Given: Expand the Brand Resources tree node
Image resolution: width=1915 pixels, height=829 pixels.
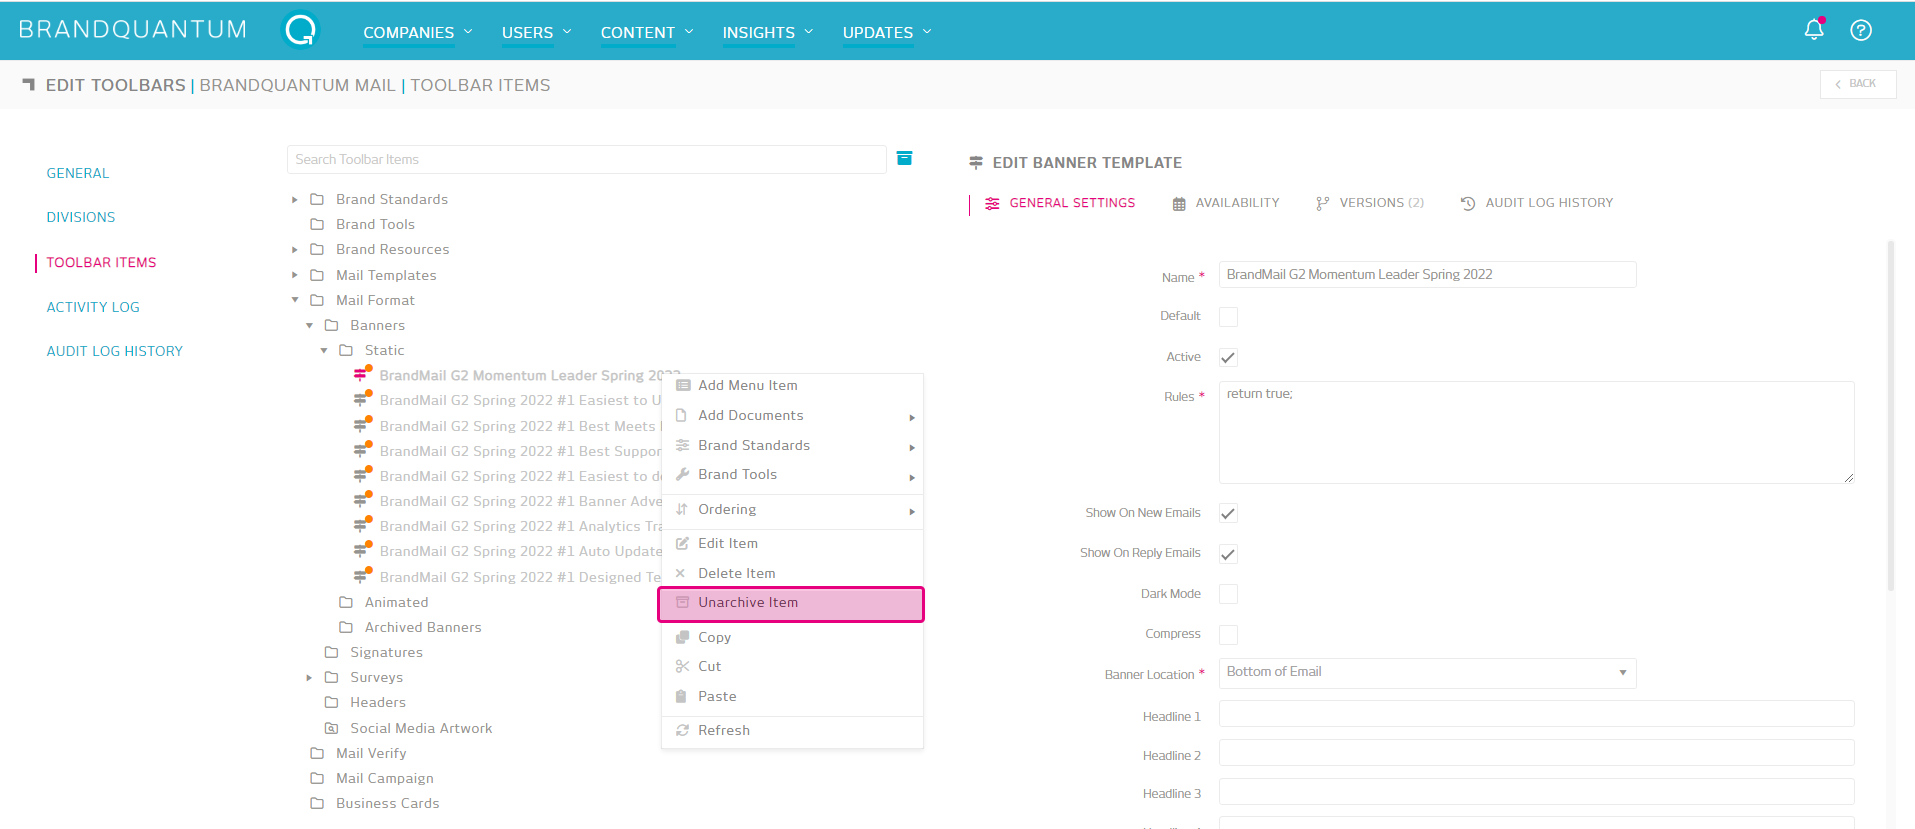Looking at the screenshot, I should 294,249.
